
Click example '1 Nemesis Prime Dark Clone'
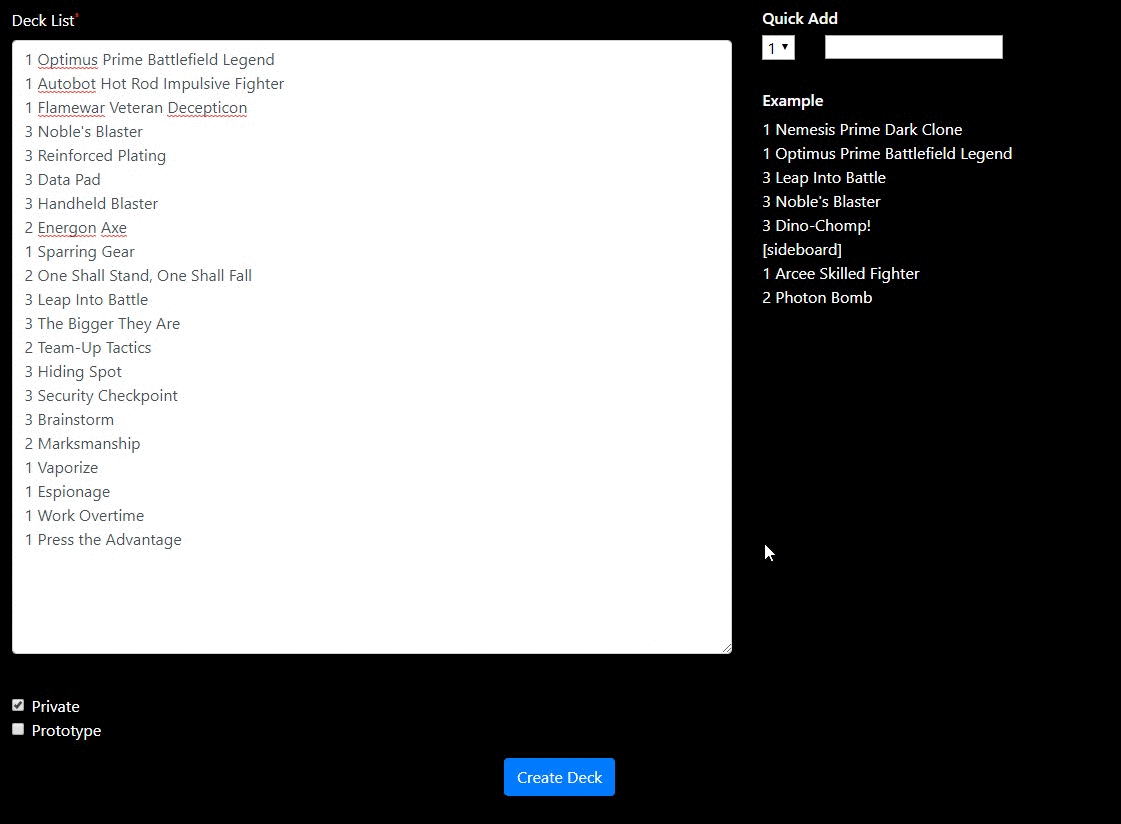pyautogui.click(x=862, y=129)
